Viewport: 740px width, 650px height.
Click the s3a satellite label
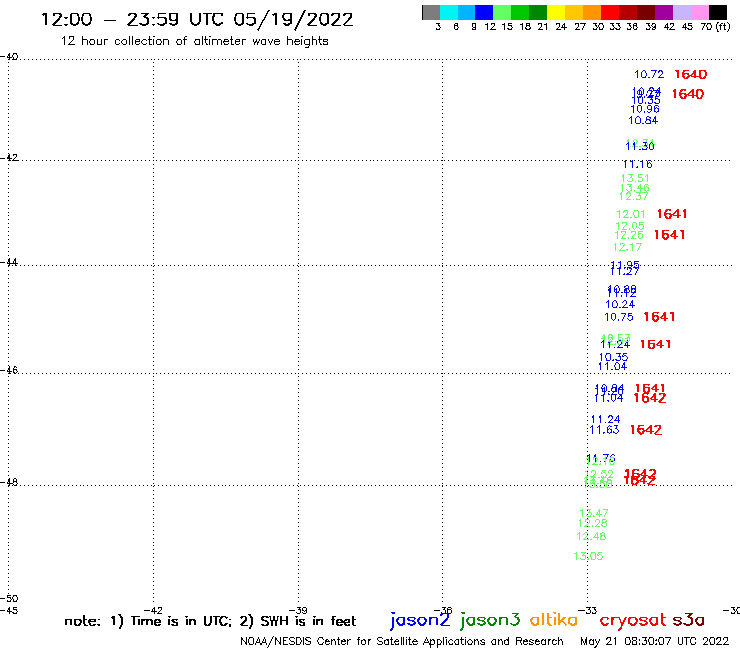pos(688,621)
